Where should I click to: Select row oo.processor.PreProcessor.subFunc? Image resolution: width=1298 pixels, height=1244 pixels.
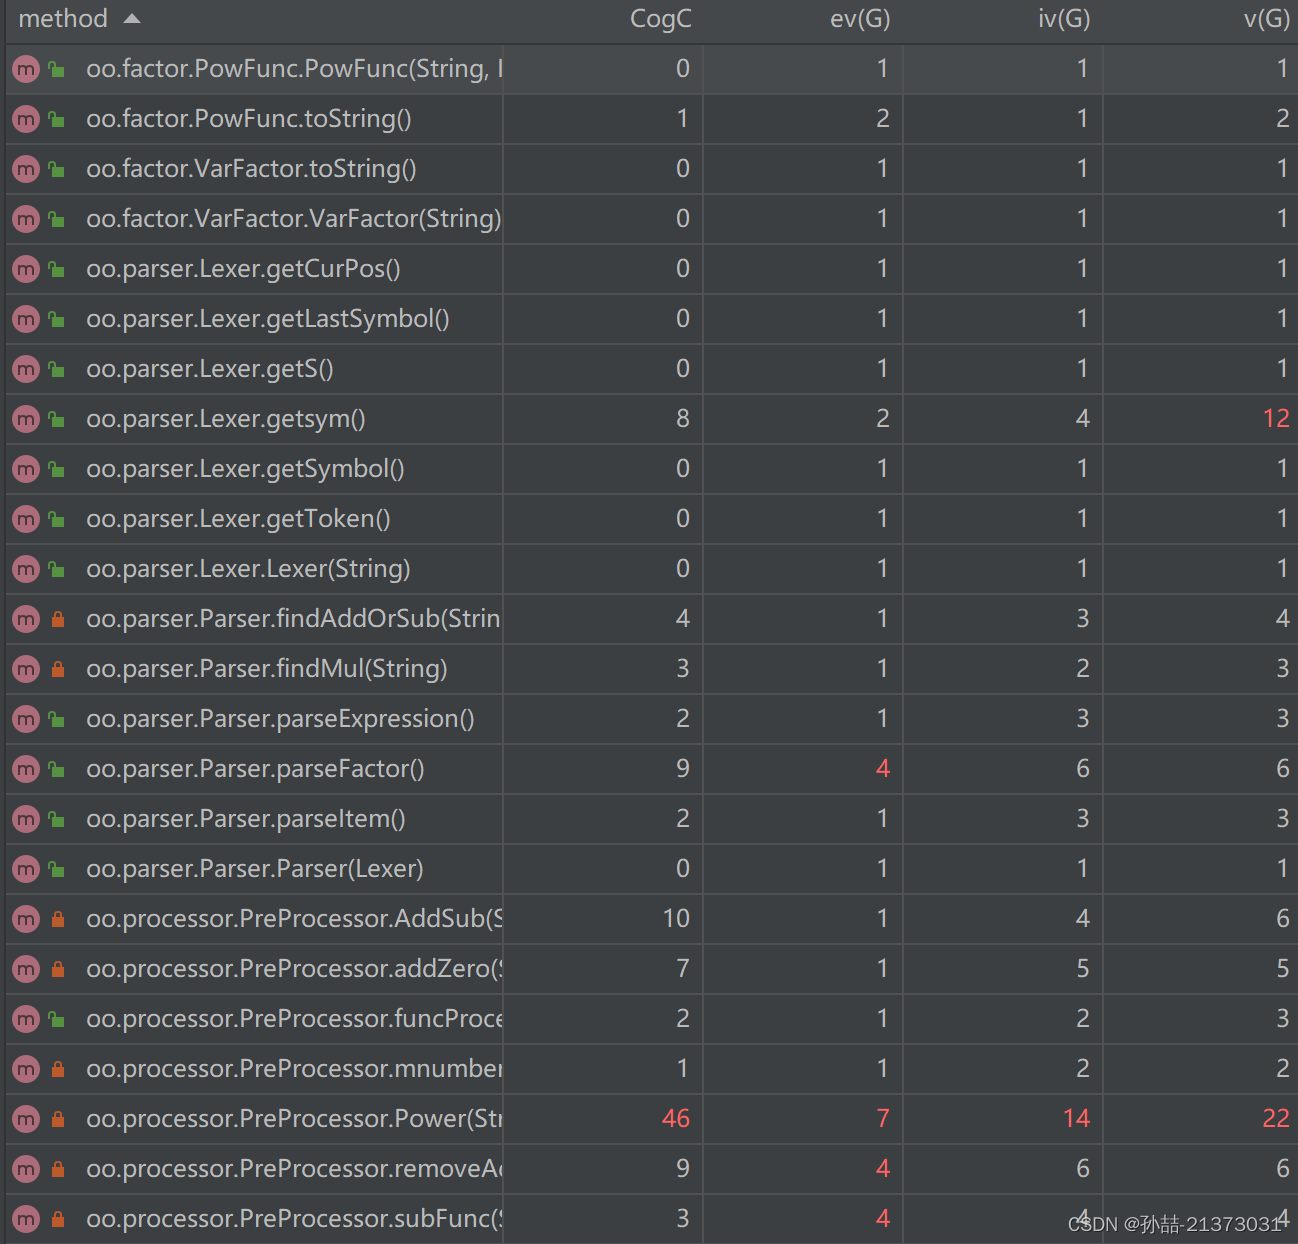[651, 1219]
